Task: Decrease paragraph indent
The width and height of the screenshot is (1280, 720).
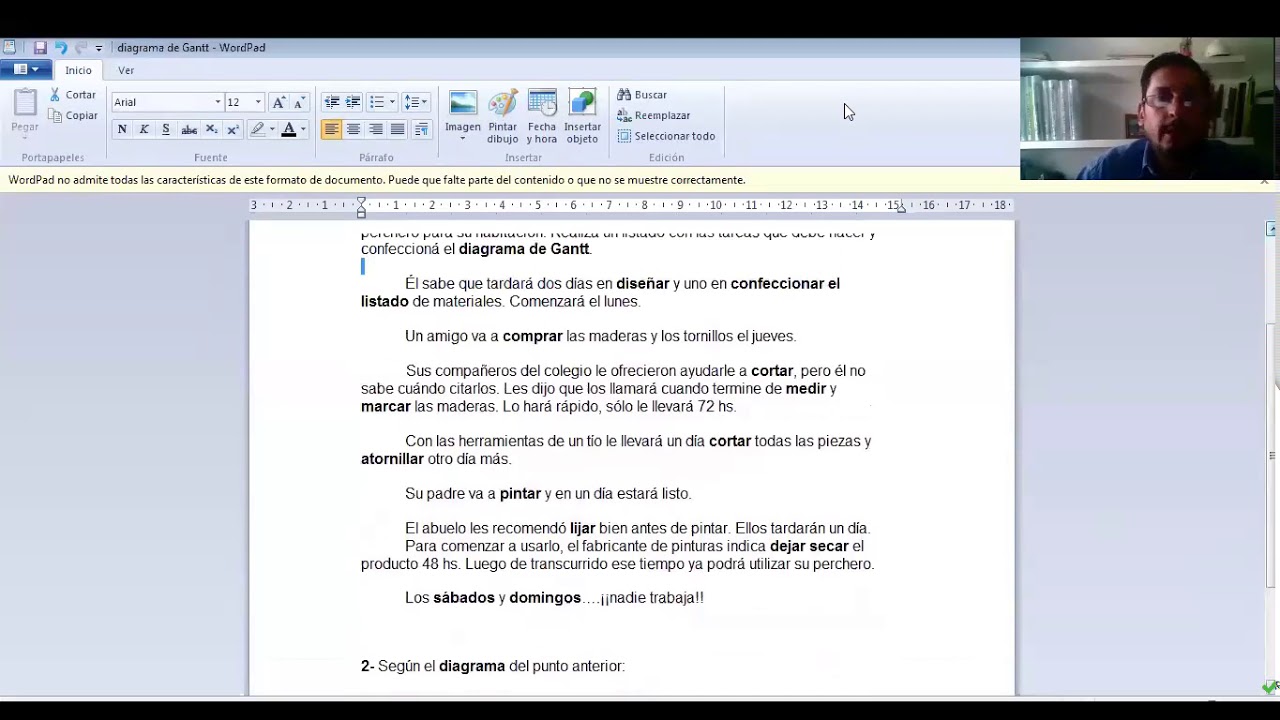Action: (332, 102)
